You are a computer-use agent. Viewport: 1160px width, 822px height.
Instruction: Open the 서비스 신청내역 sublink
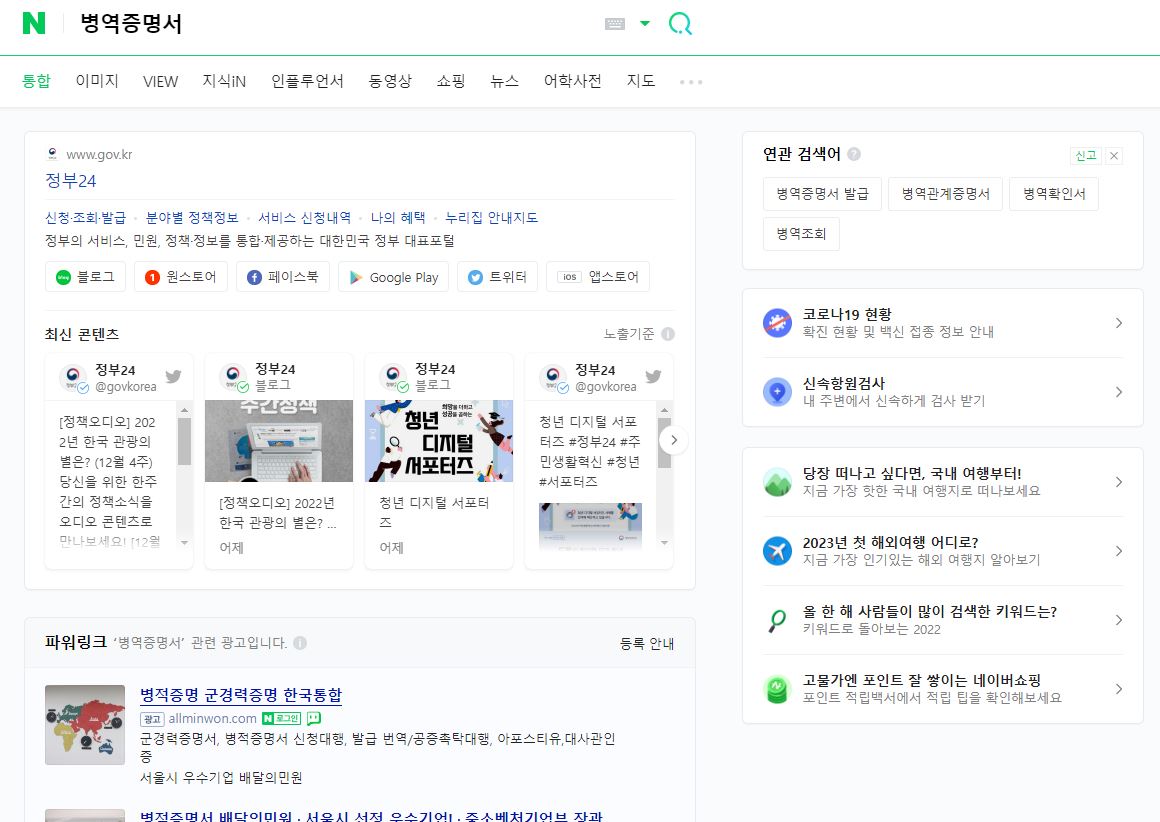coord(304,218)
